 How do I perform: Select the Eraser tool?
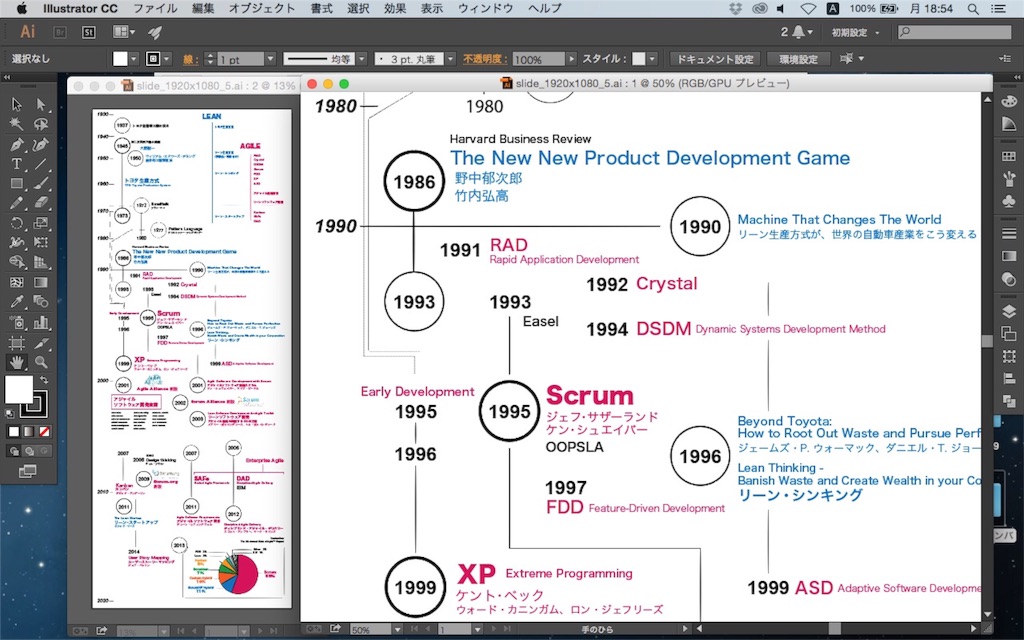tap(41, 203)
